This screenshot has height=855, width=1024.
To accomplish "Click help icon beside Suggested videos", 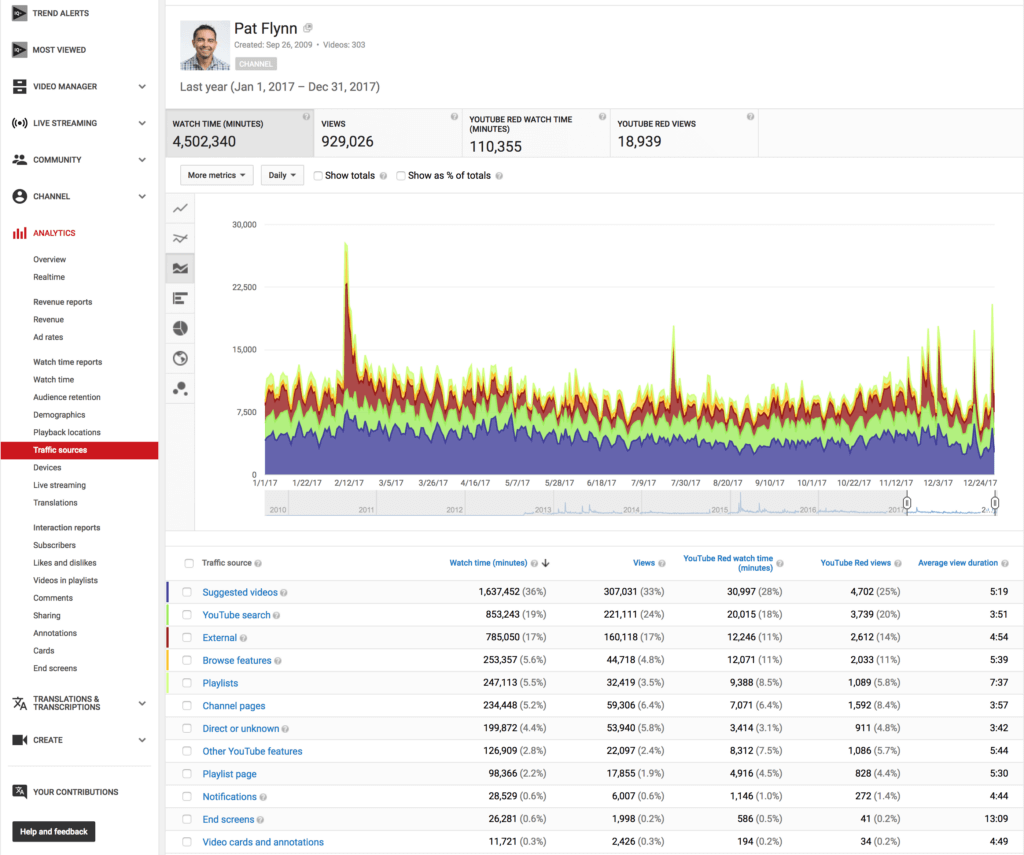I will click(x=283, y=593).
